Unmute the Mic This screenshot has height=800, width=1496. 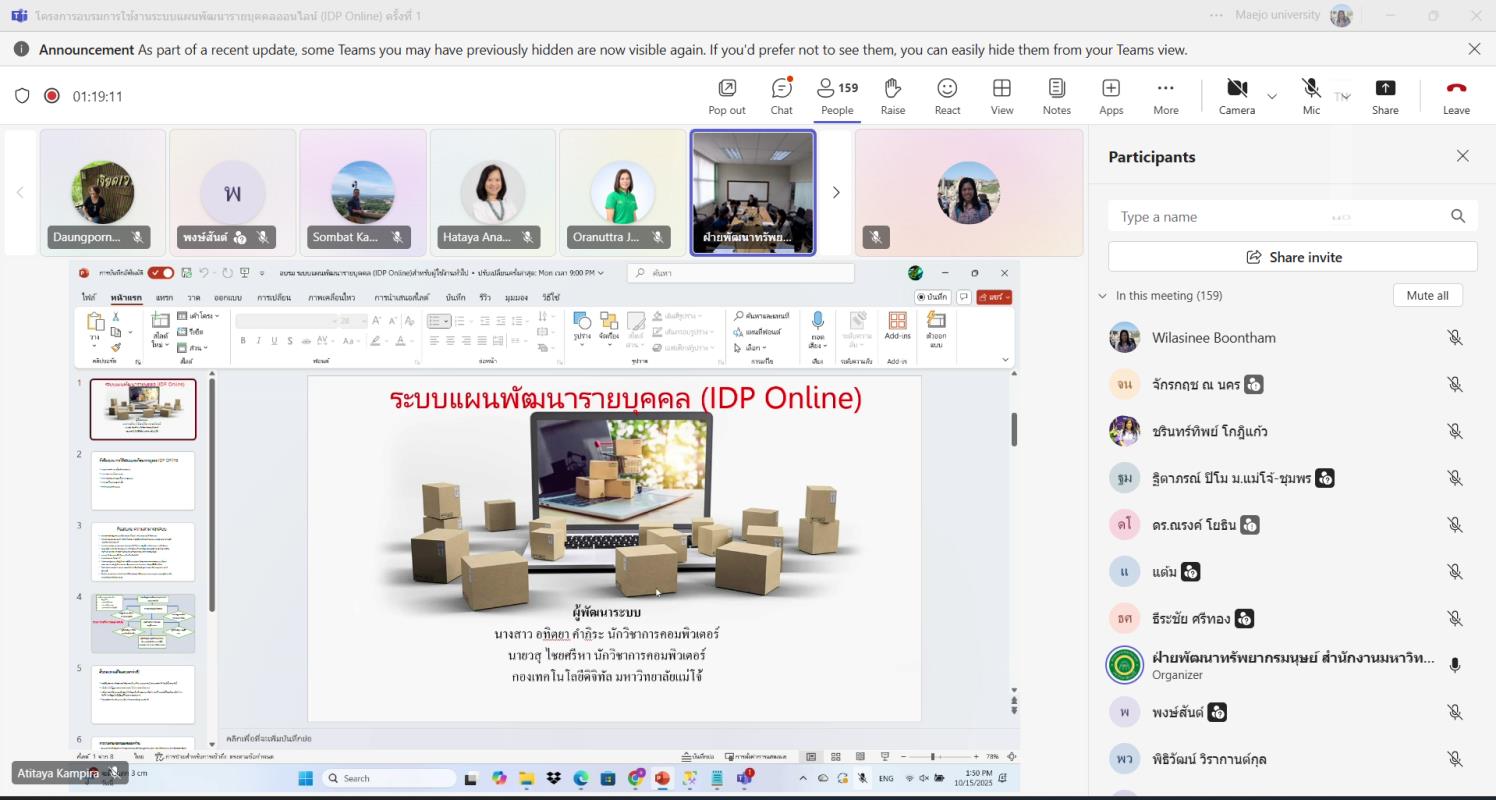pyautogui.click(x=1311, y=96)
